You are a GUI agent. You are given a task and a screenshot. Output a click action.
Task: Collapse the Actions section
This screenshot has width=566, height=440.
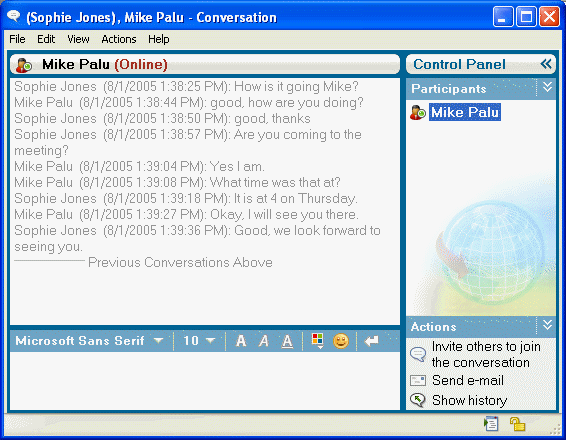[548, 325]
